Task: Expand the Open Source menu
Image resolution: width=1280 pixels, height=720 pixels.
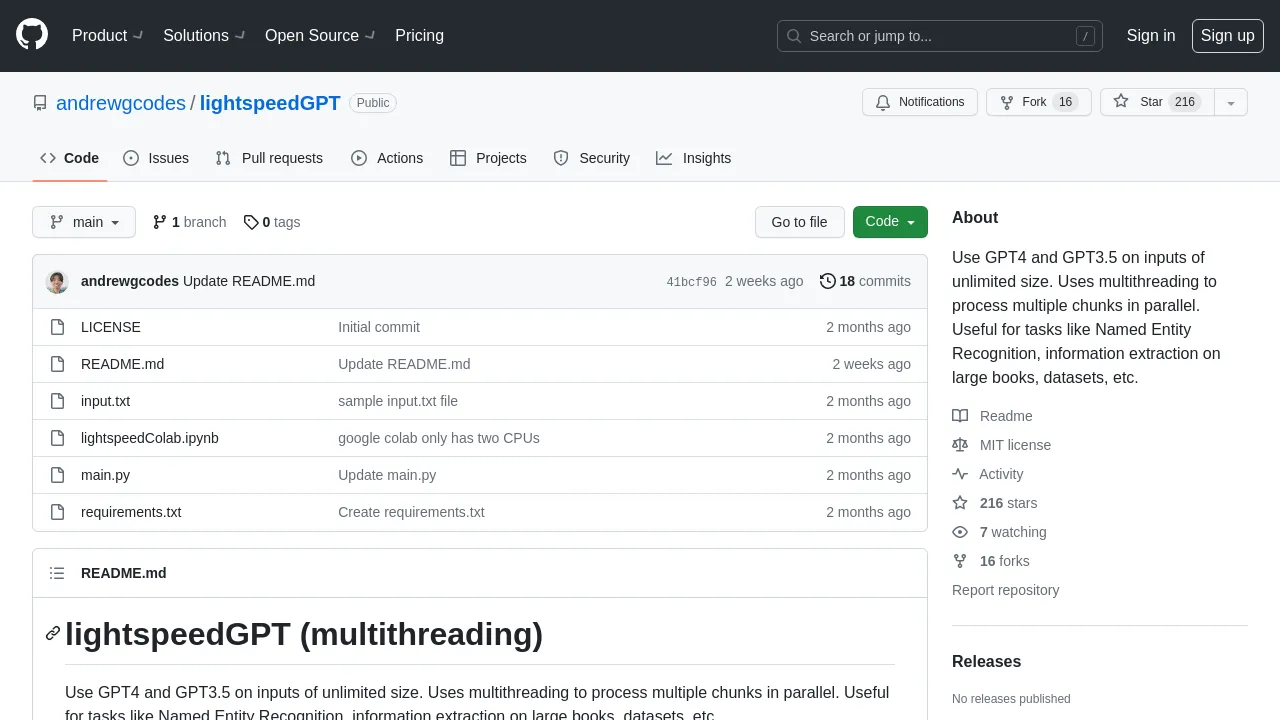Action: (320, 36)
